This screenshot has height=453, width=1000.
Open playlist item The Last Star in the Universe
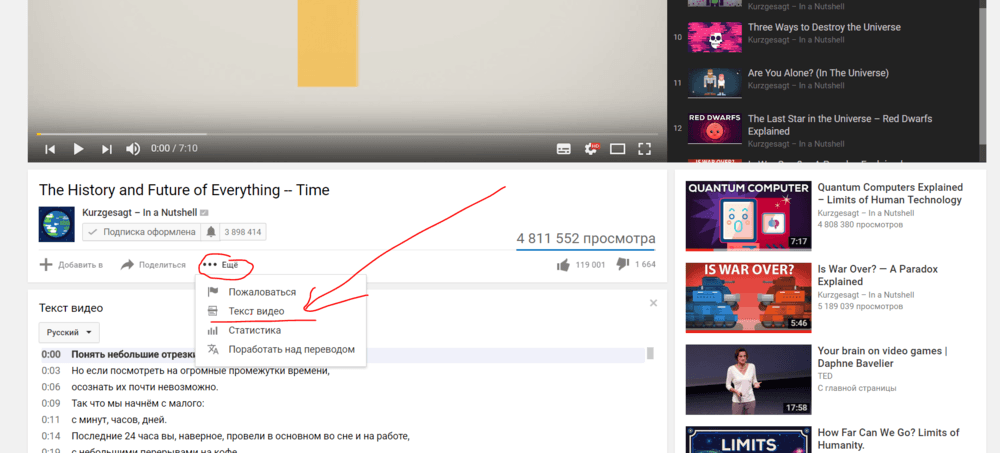pyautogui.click(x=839, y=125)
